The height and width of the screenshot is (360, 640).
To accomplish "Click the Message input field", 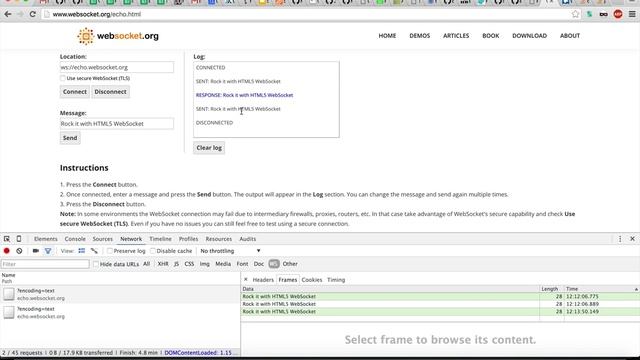I will 117,124.
